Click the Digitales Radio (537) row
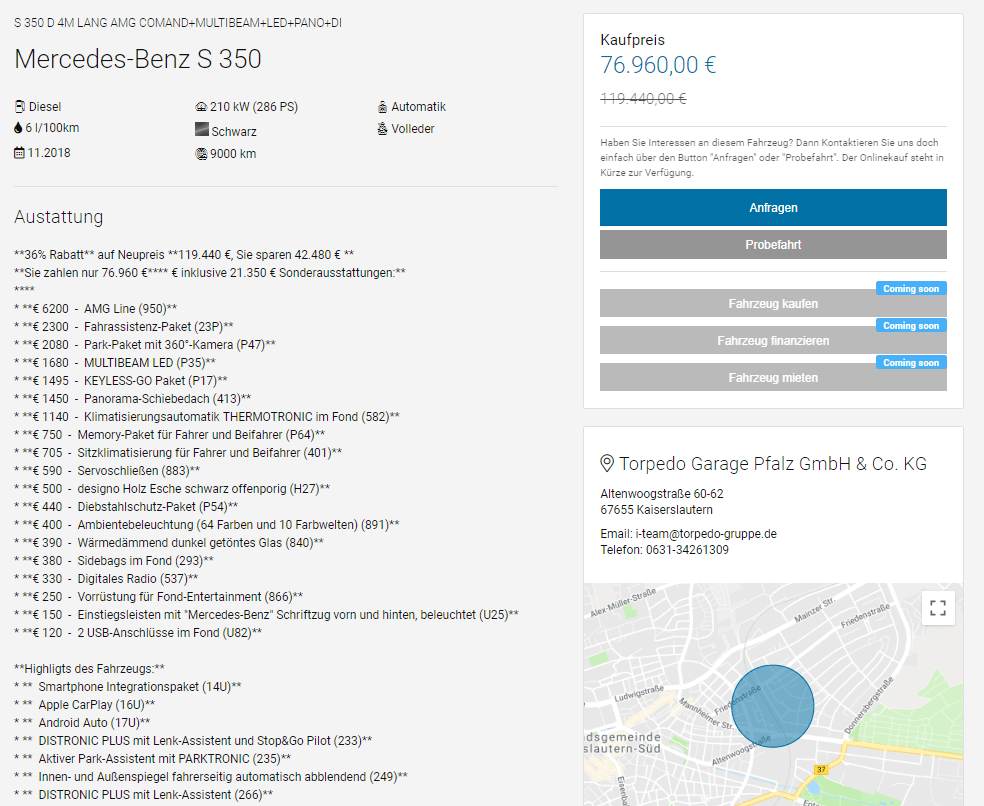Screen dimensions: 984x806 (106, 579)
